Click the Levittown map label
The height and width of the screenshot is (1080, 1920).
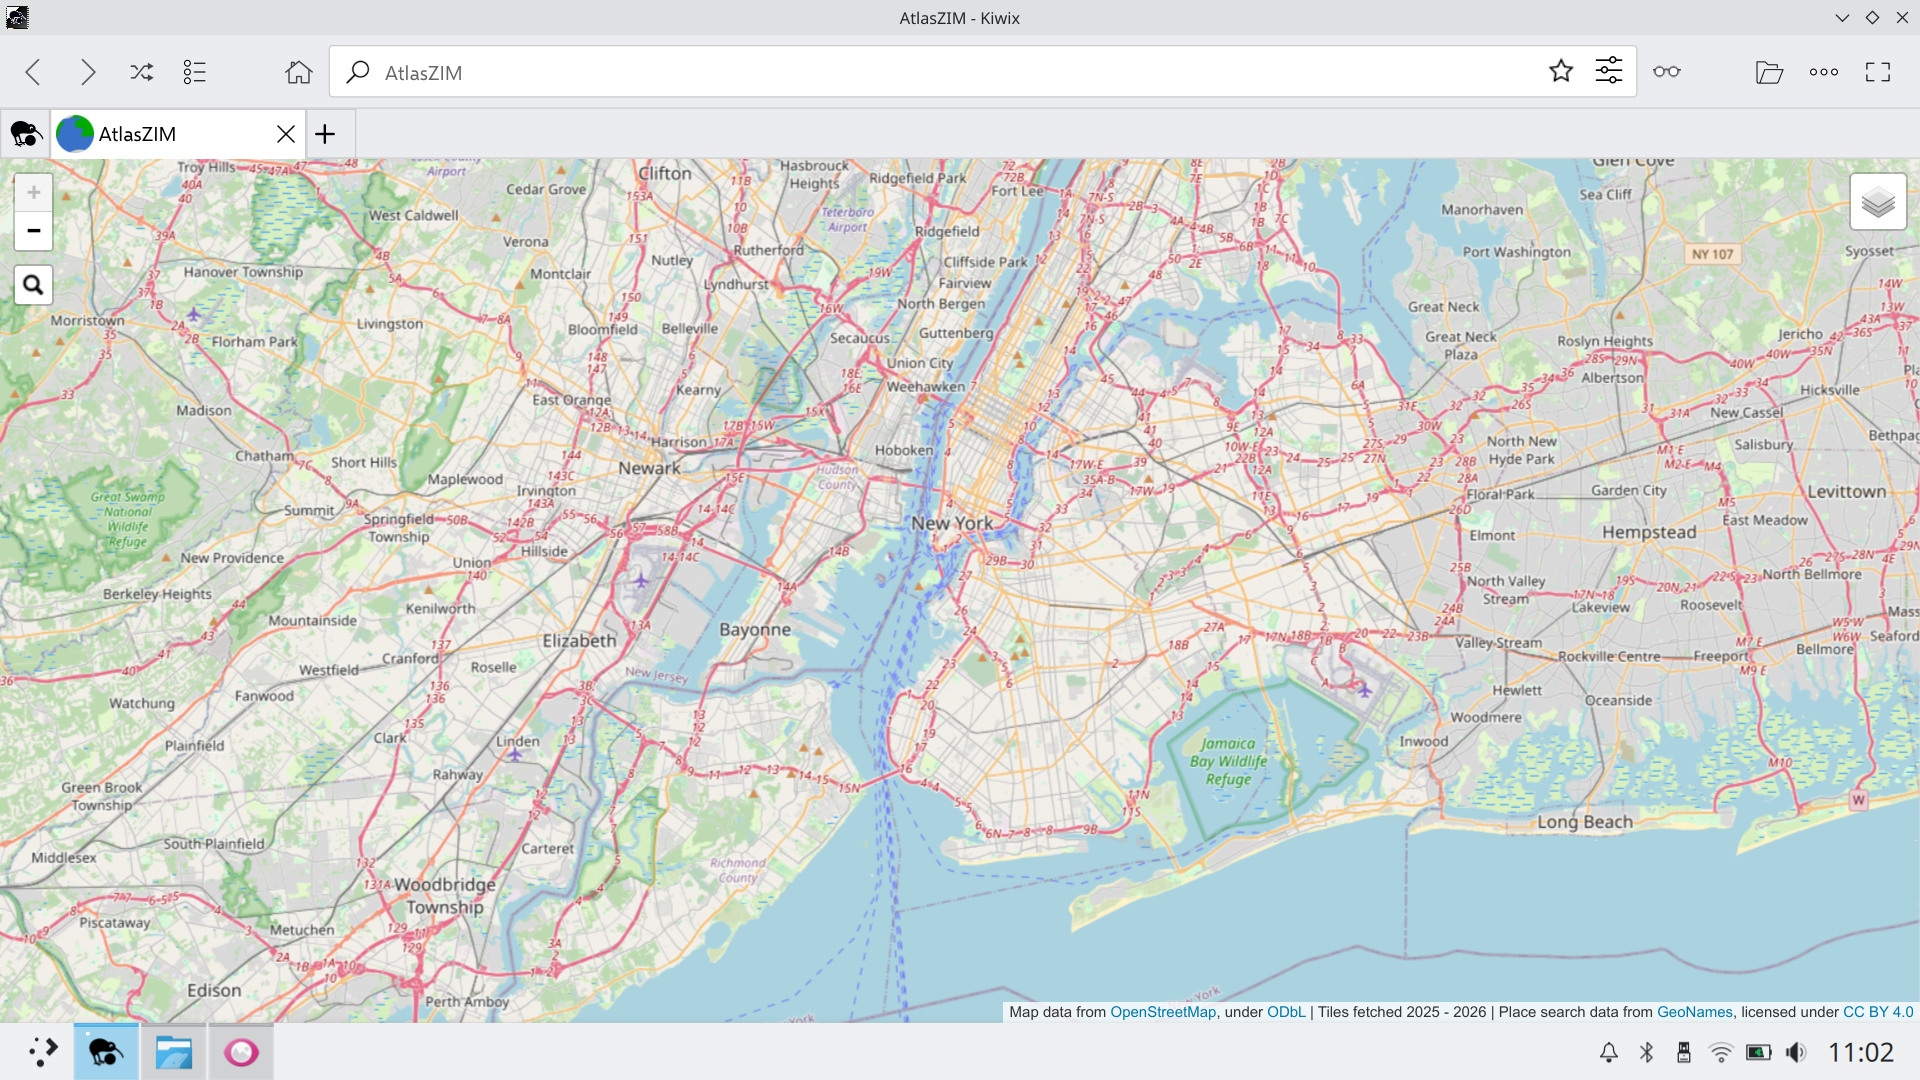[1846, 492]
